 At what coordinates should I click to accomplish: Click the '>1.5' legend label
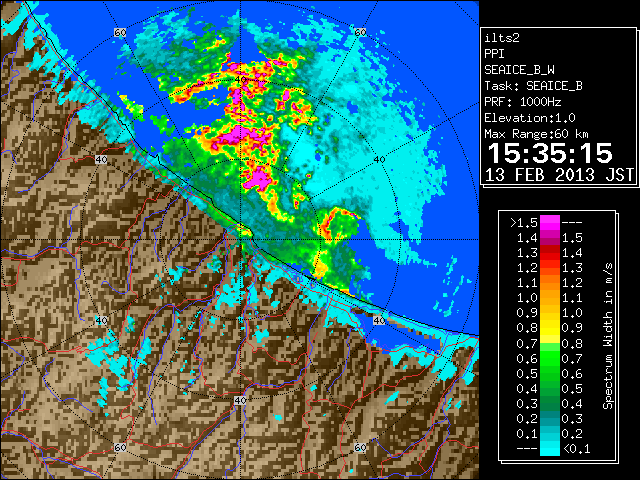point(524,223)
